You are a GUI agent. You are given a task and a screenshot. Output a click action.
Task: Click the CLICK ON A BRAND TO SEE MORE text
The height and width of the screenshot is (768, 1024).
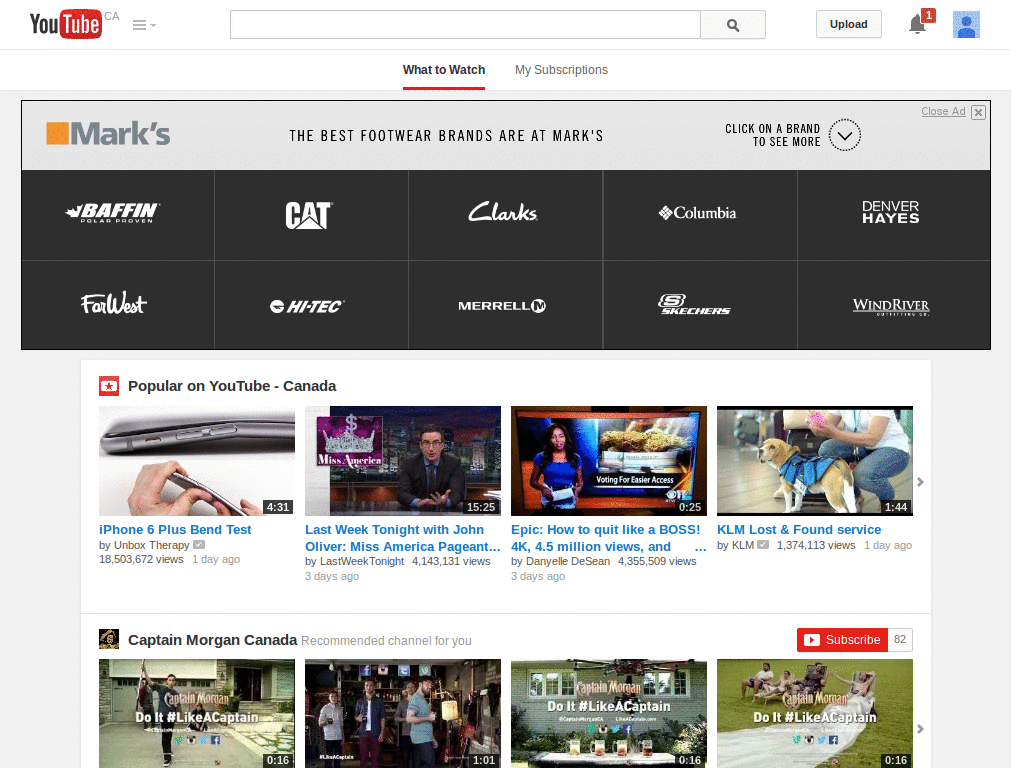click(x=773, y=135)
